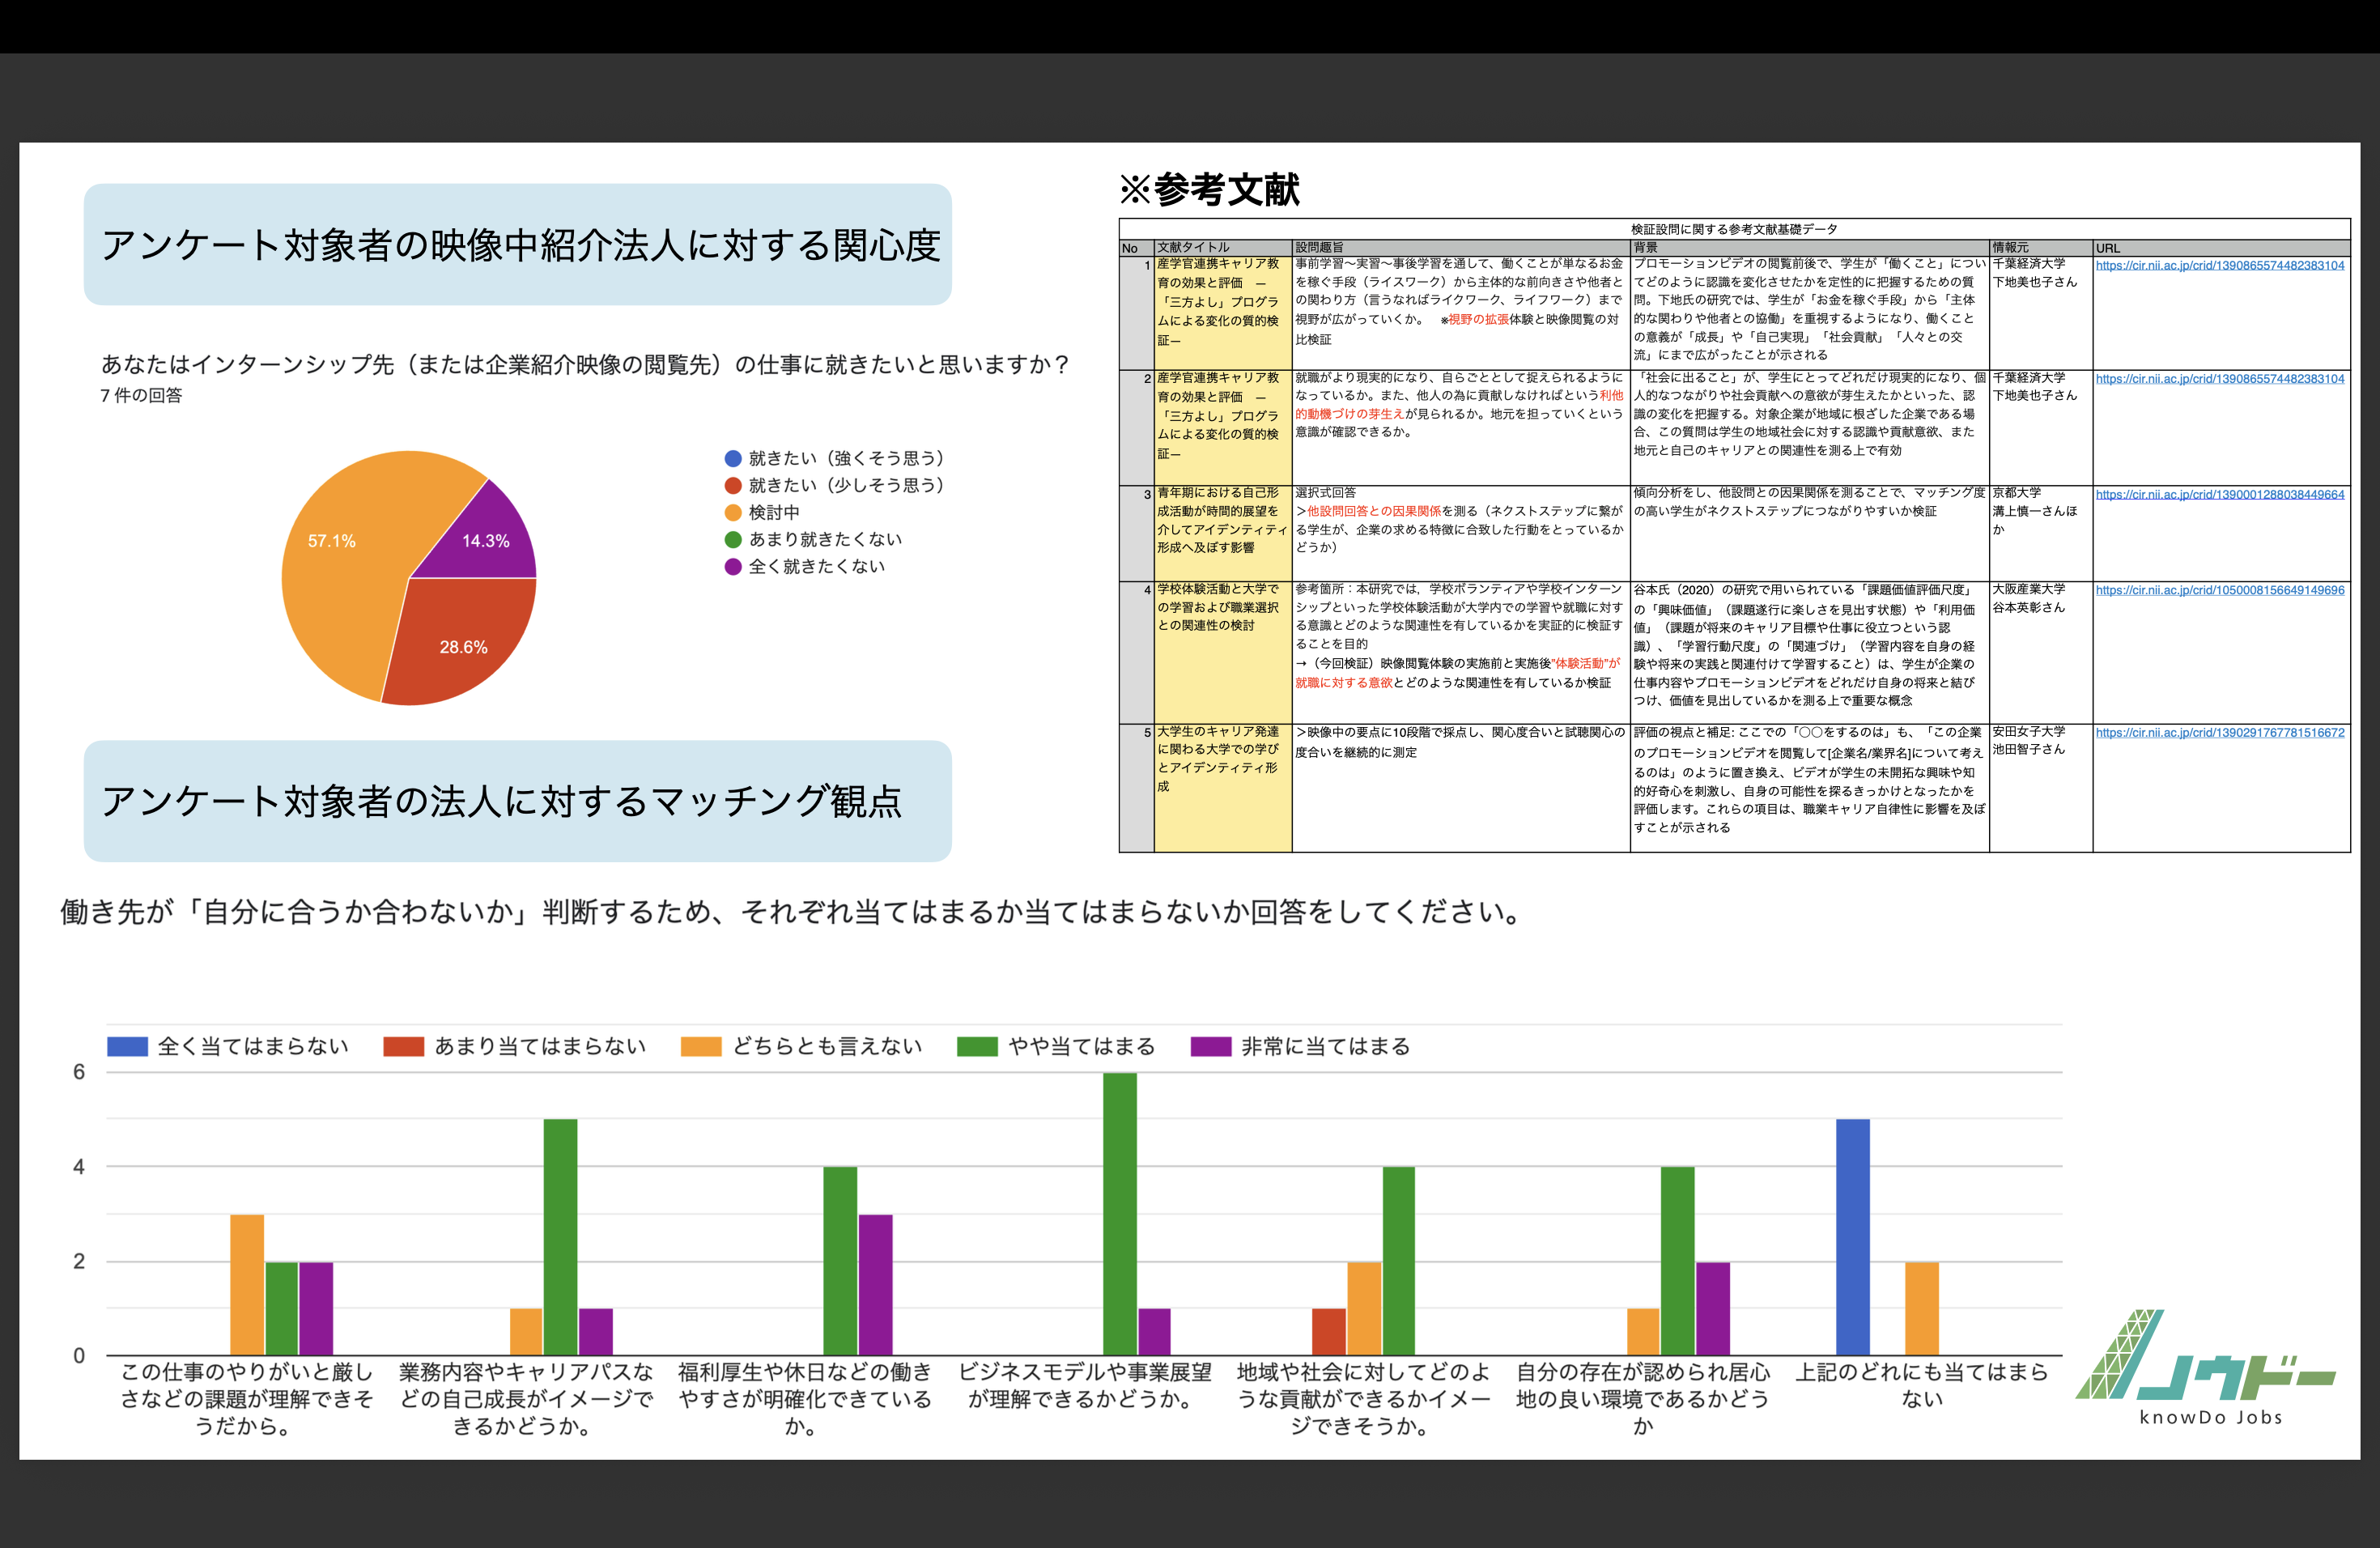Click purple legend dot for 全く就きたくない
Viewport: 2380px width, 1548px height.
(733, 566)
